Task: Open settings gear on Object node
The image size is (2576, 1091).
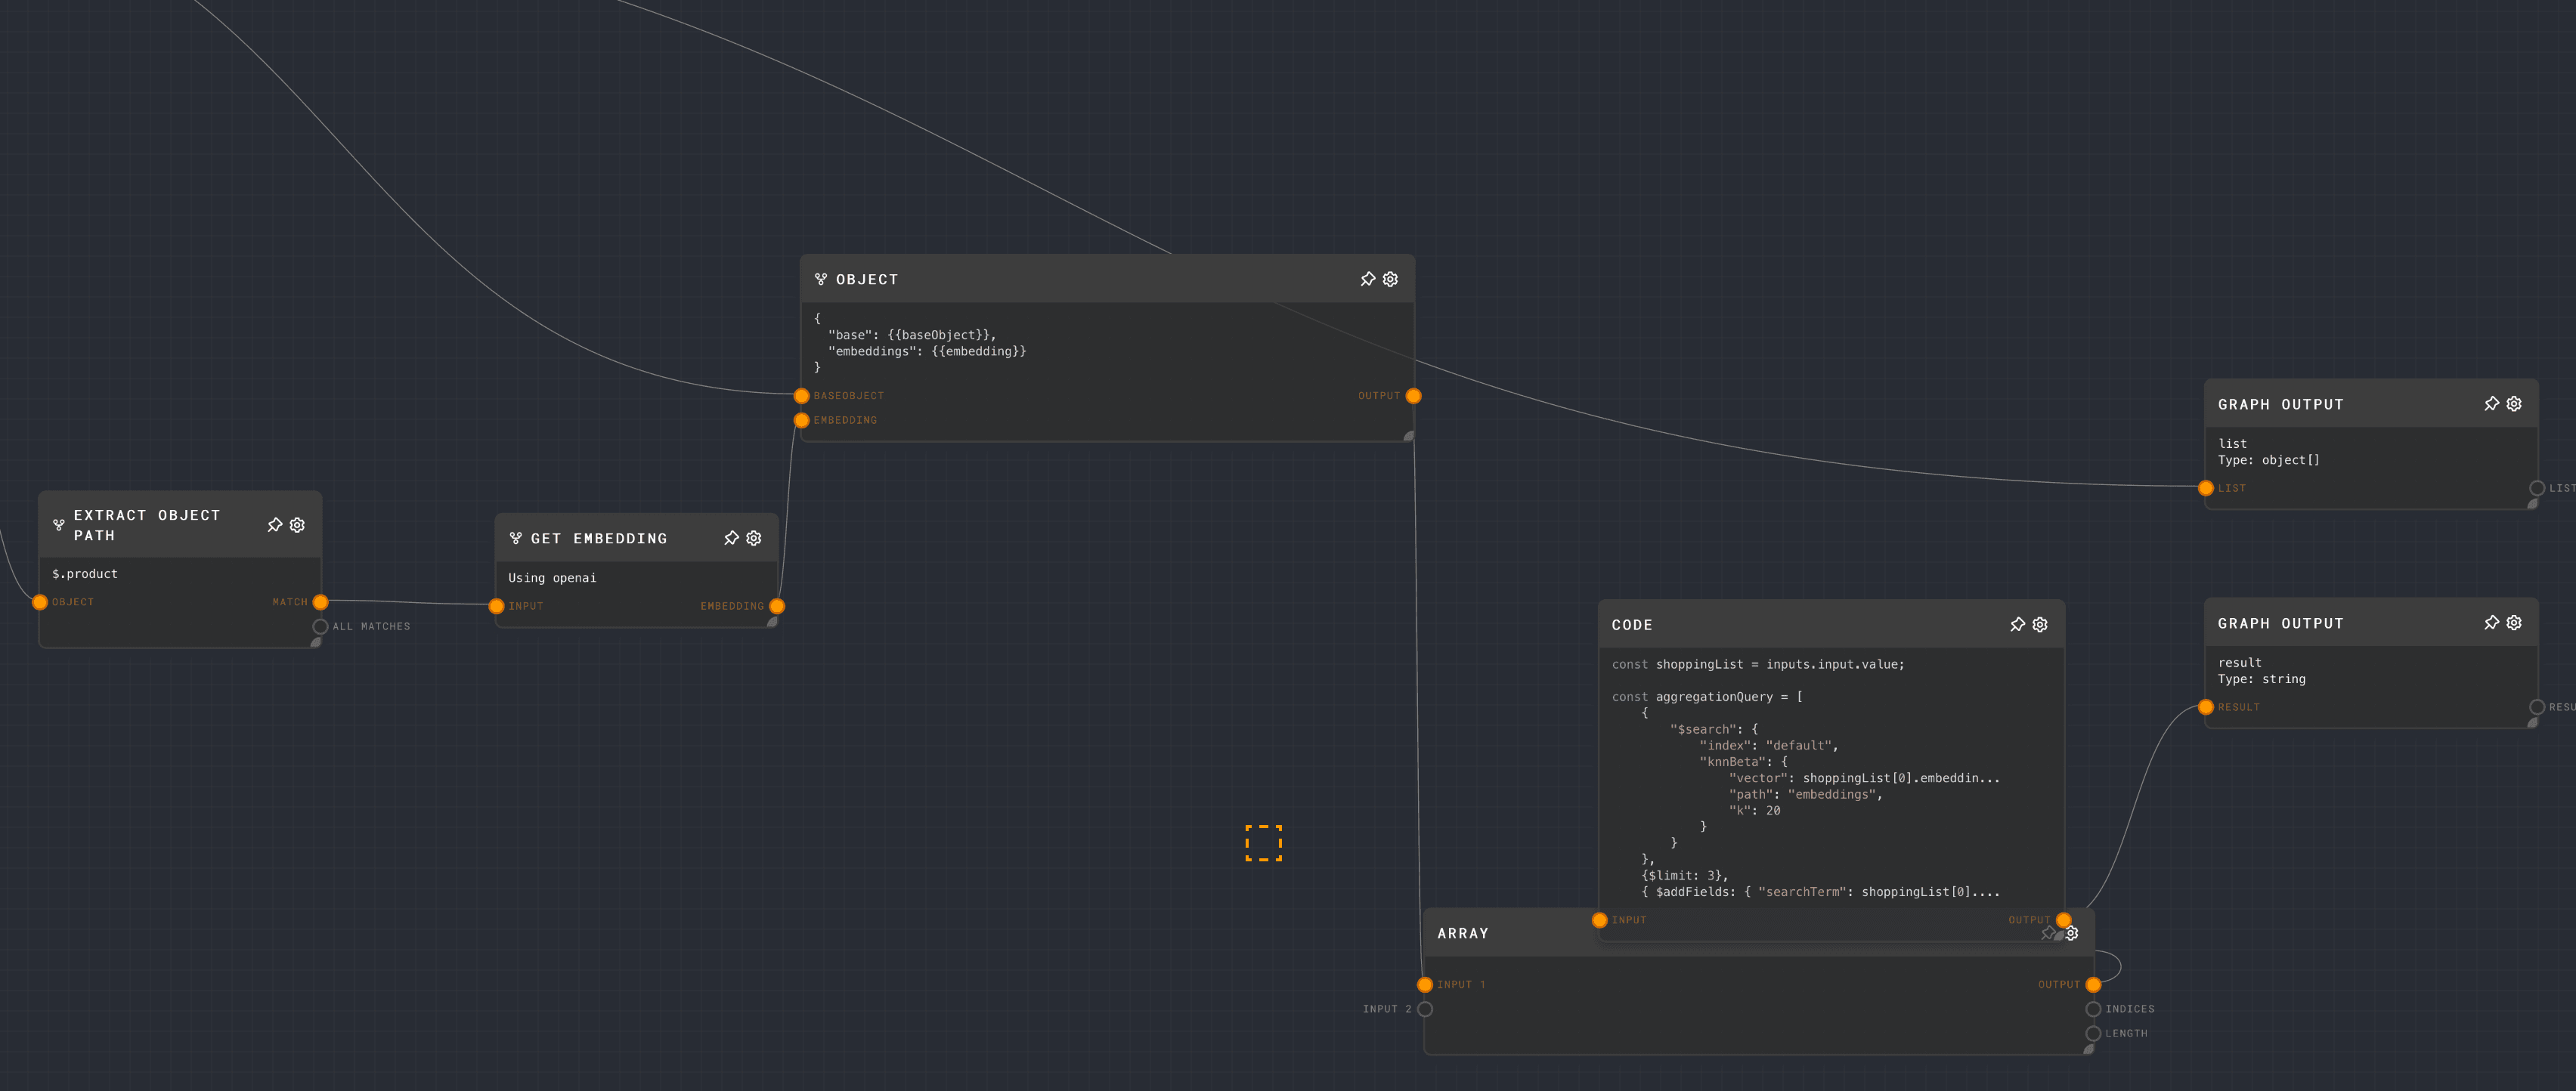Action: (x=1390, y=279)
